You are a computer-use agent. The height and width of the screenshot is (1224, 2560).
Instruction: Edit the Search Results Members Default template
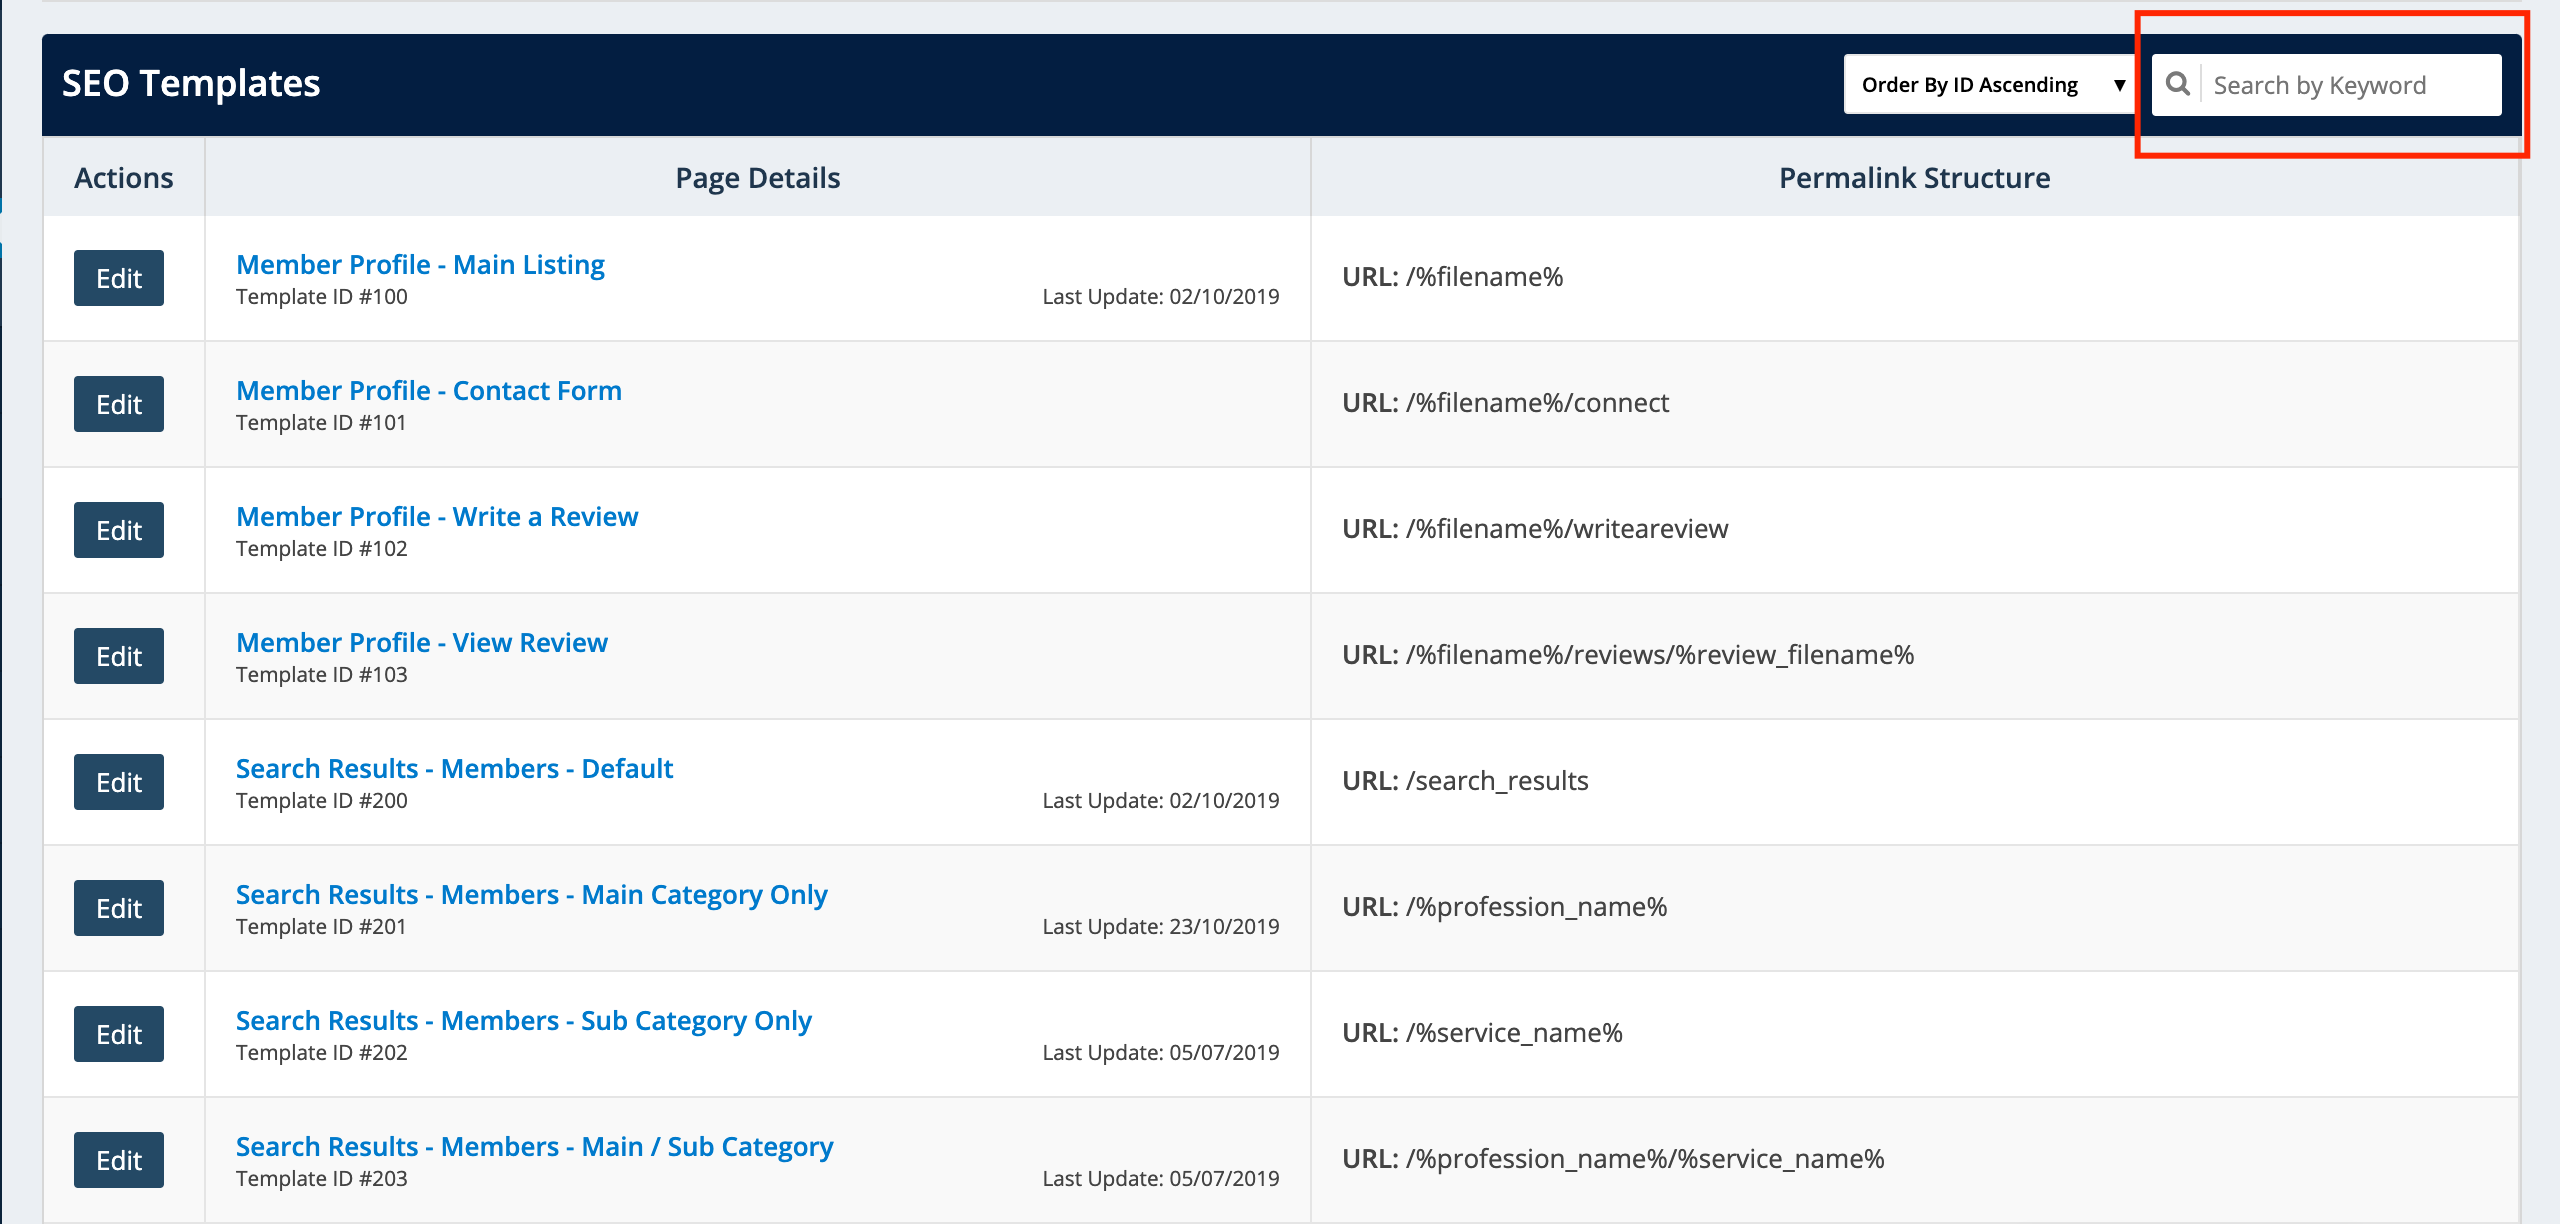[x=119, y=782]
